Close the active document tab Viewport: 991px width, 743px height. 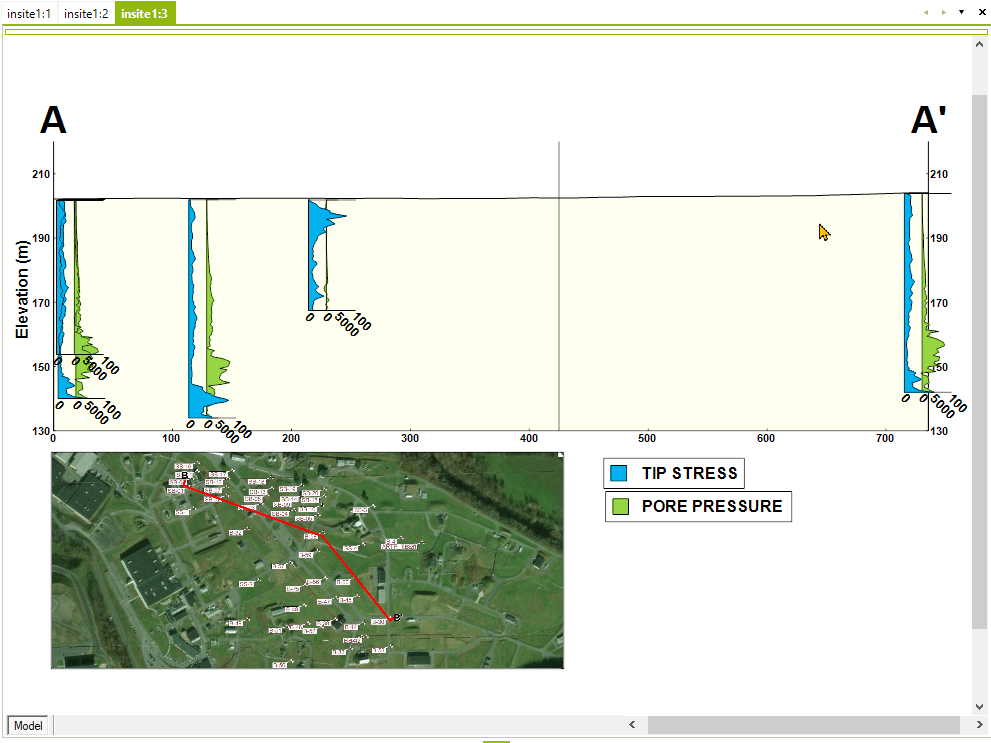980,12
